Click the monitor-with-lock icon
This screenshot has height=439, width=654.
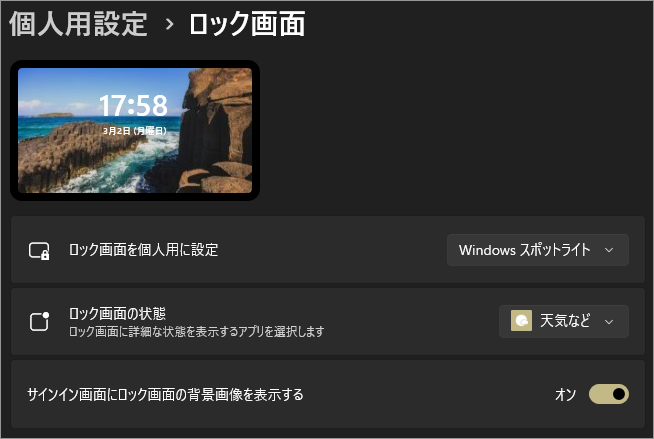(39, 251)
